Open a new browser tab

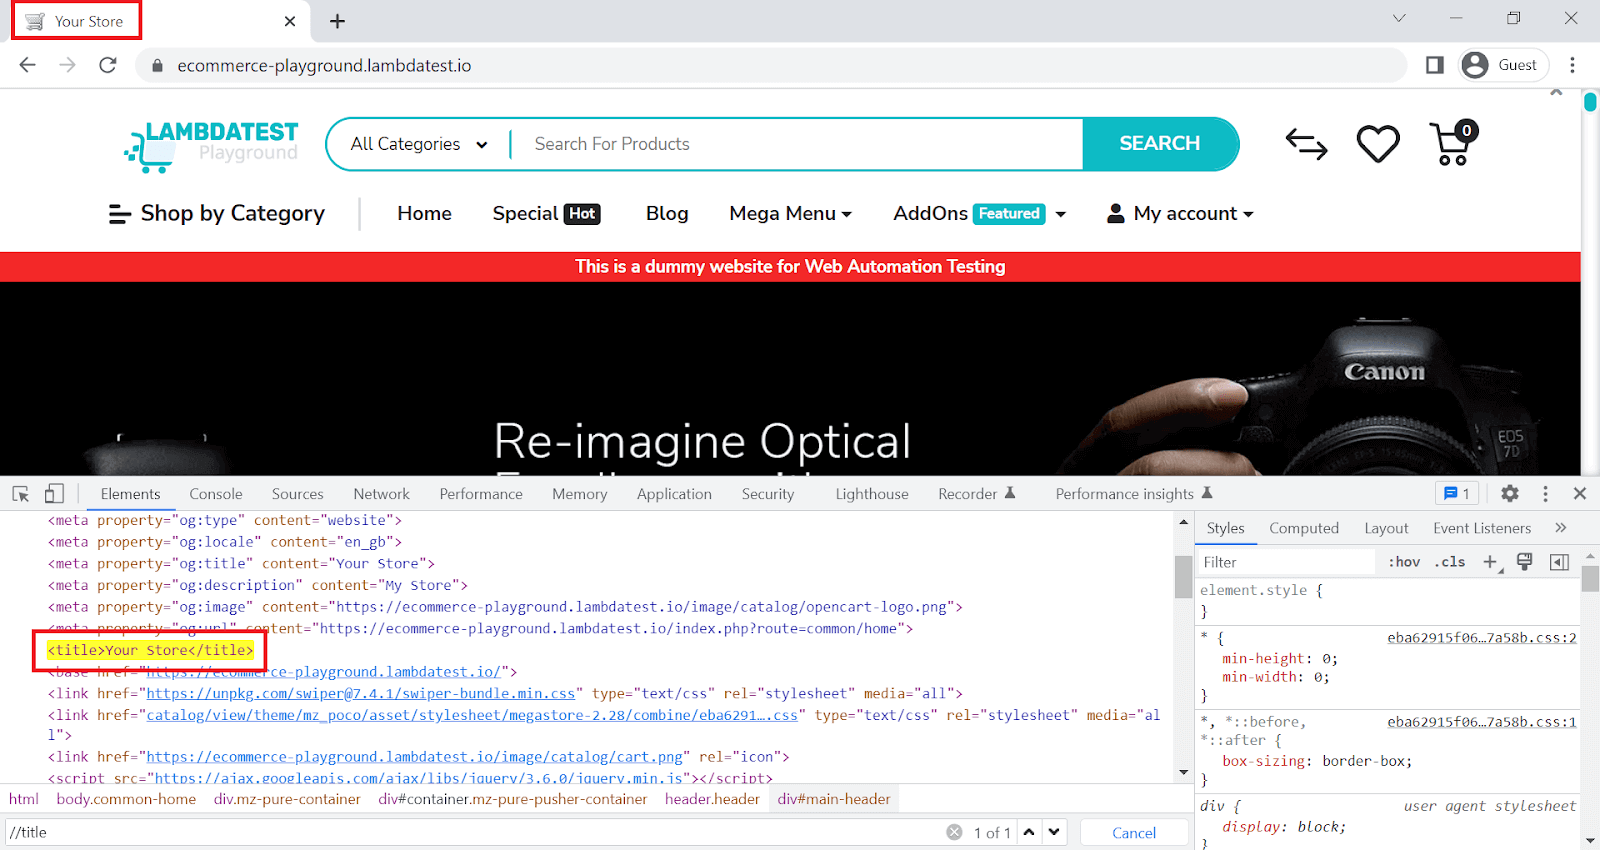tap(338, 21)
